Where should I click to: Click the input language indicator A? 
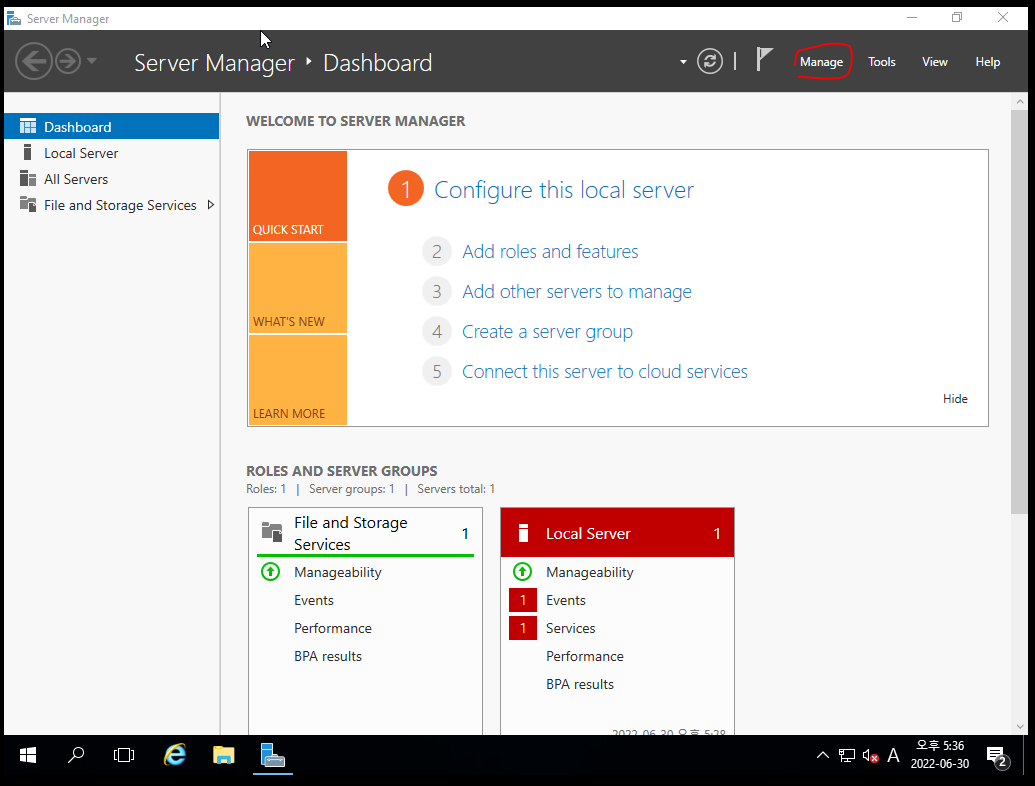893,755
